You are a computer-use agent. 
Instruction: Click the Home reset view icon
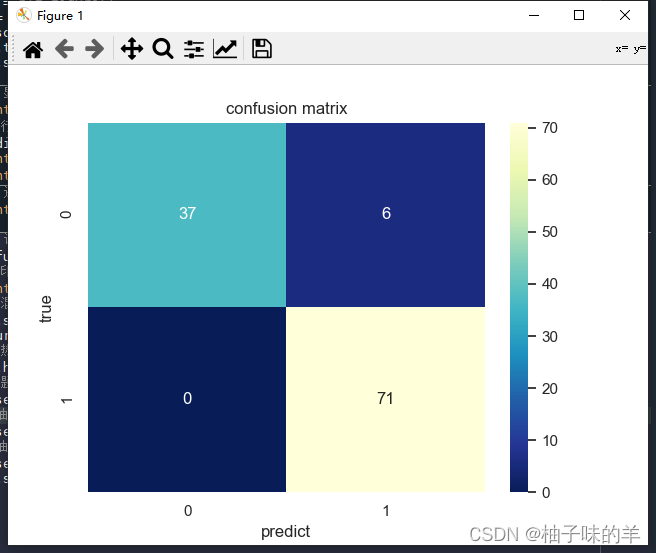(33, 49)
